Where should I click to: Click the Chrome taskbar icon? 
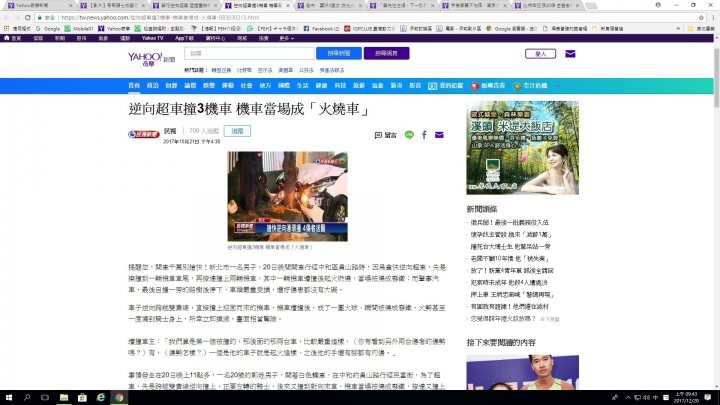pos(119,397)
